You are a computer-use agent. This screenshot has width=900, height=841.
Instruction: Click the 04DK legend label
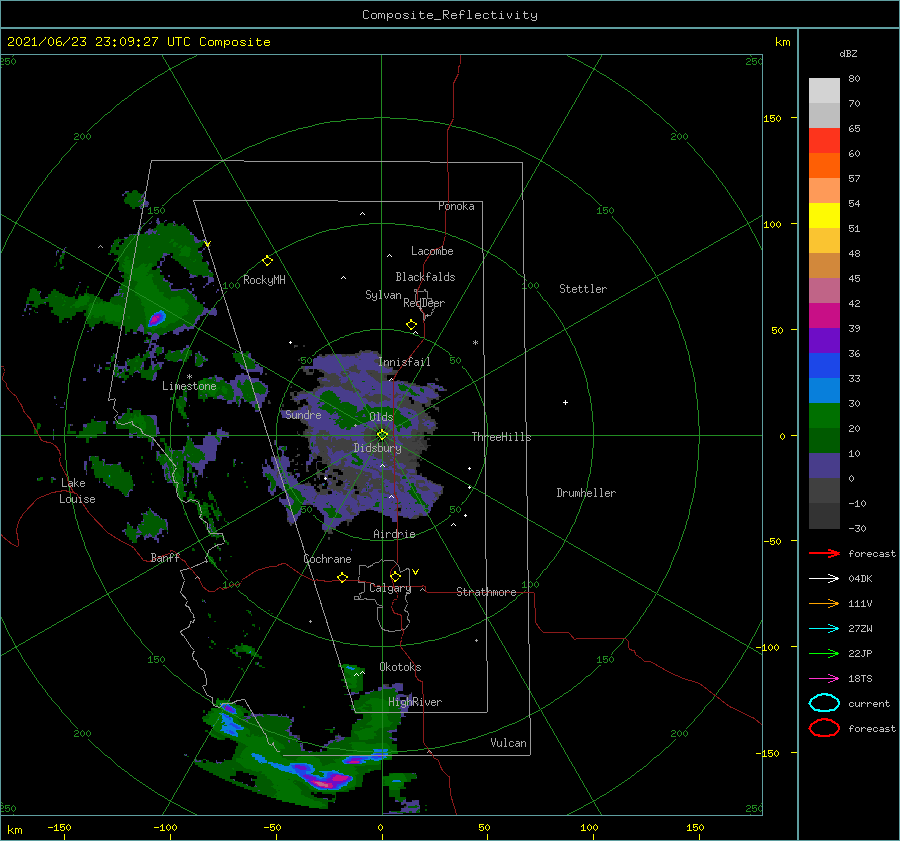tap(860, 579)
